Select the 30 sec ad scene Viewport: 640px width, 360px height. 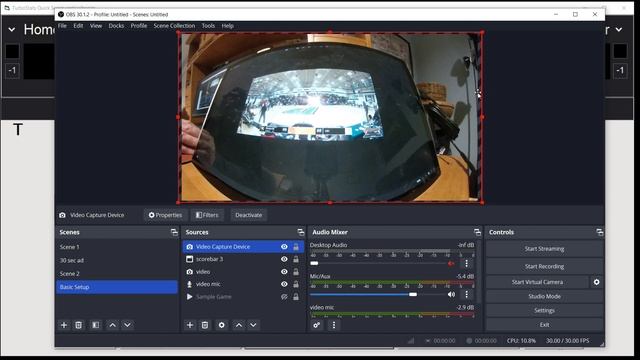coord(117,260)
